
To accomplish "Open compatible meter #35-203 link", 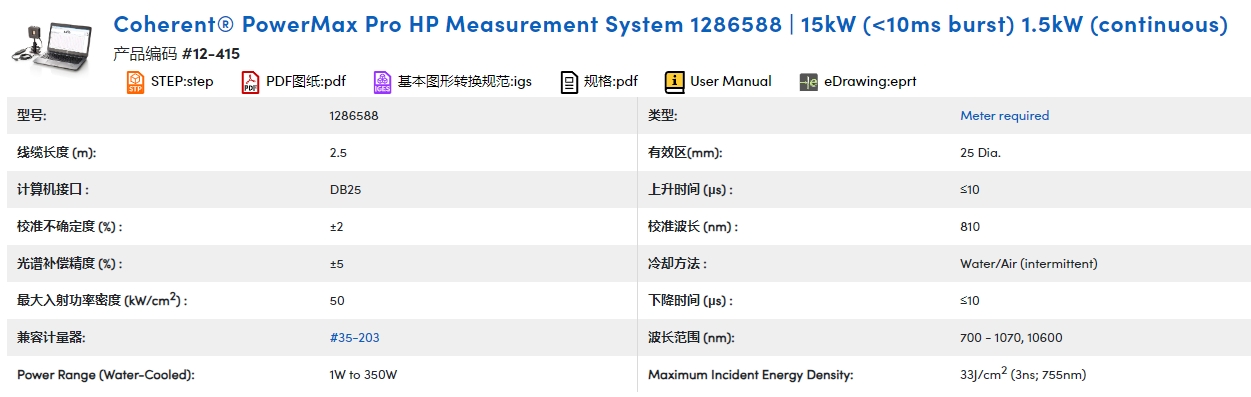I will 354,338.
